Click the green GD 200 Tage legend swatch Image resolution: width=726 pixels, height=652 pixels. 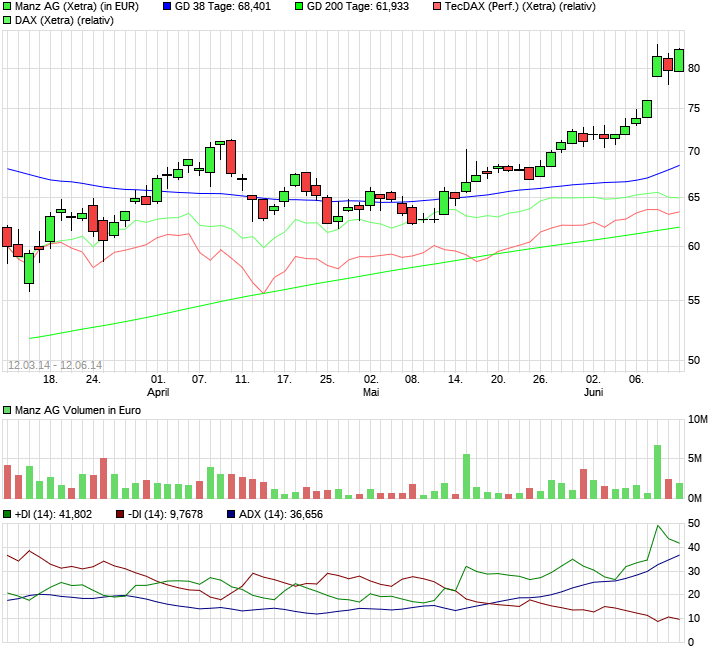point(299,6)
